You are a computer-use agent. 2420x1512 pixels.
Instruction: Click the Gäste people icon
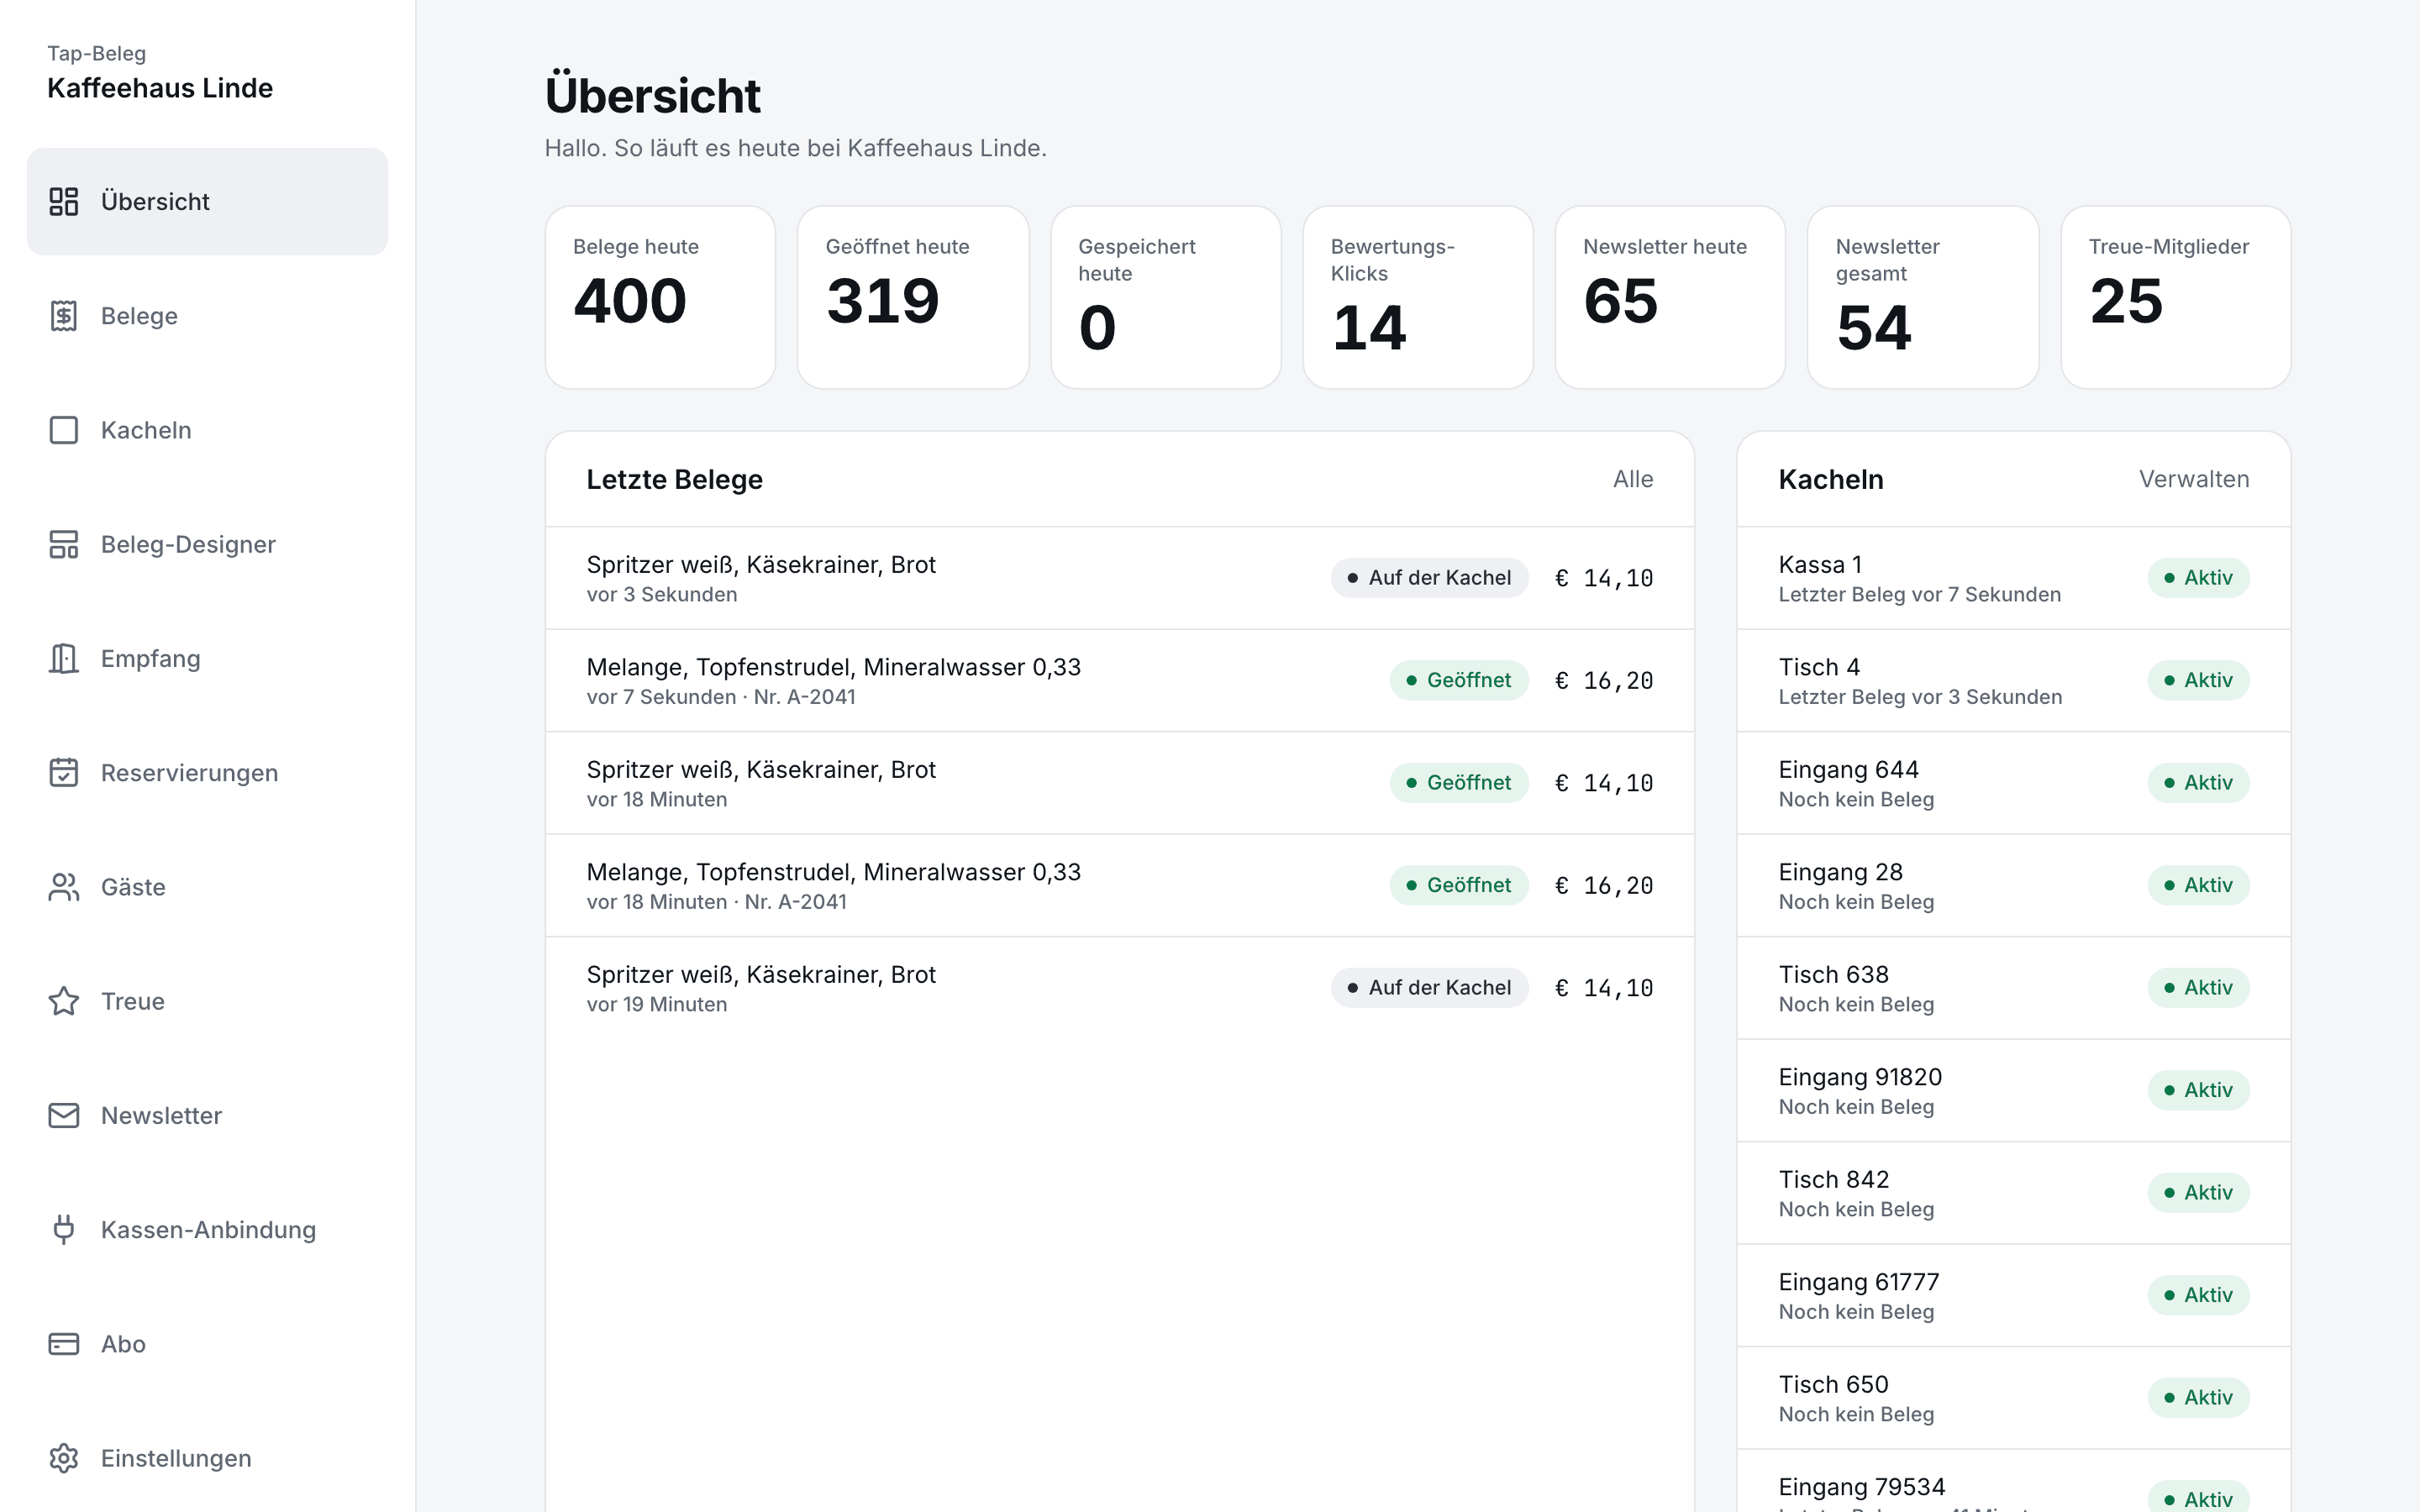click(64, 887)
